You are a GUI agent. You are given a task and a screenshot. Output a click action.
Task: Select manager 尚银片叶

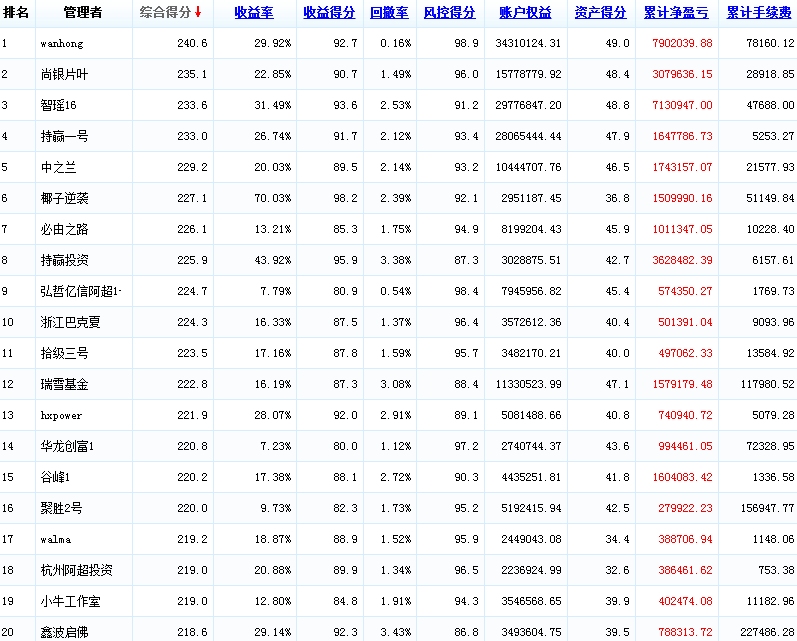pyautogui.click(x=64, y=74)
